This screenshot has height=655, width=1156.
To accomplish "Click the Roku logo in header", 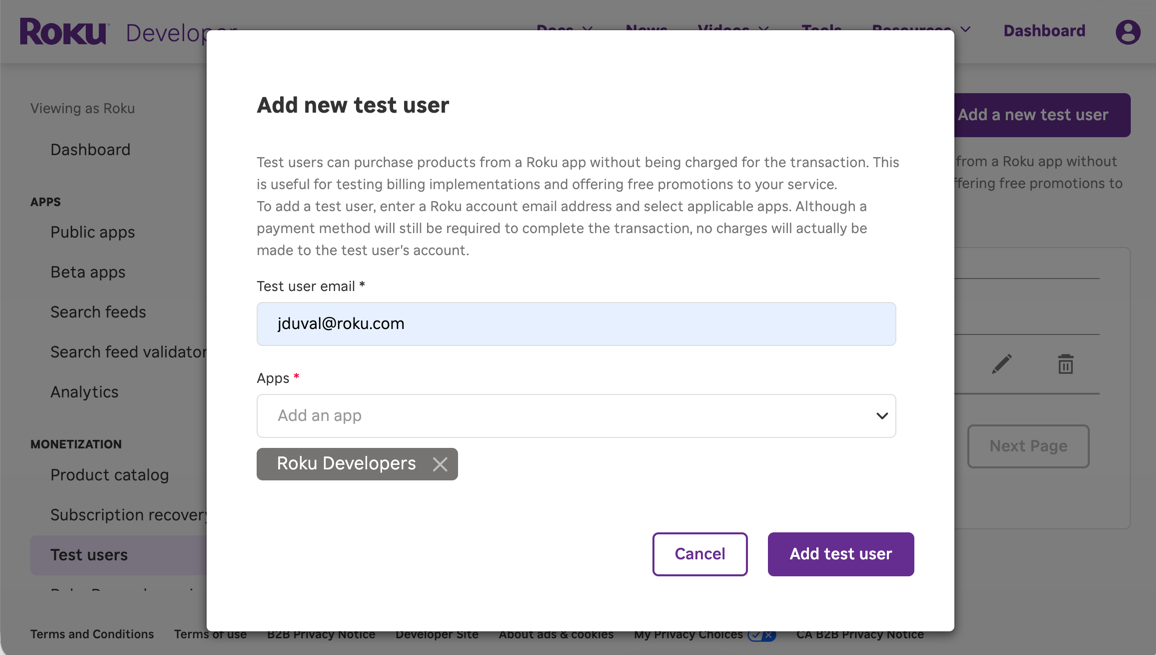I will [64, 32].
